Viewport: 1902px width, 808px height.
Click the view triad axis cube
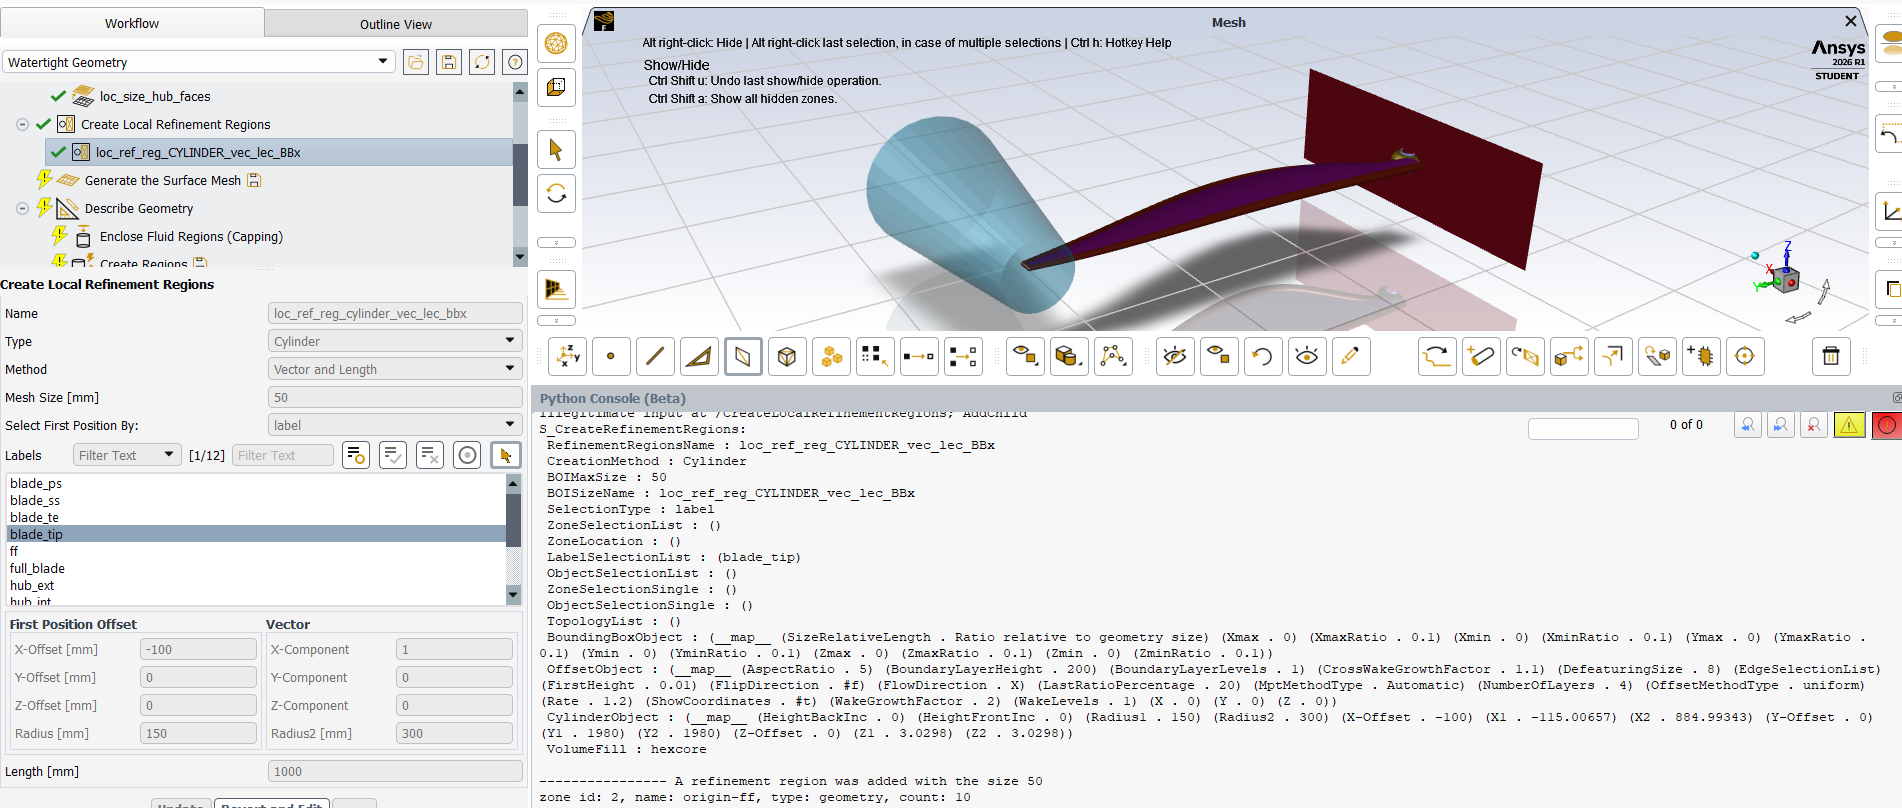coord(1785,280)
